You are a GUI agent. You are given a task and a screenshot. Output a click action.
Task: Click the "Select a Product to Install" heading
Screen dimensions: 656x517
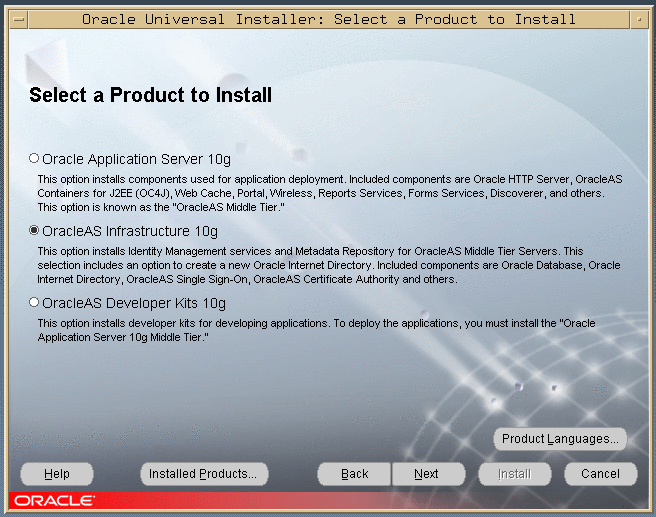pyautogui.click(x=151, y=95)
